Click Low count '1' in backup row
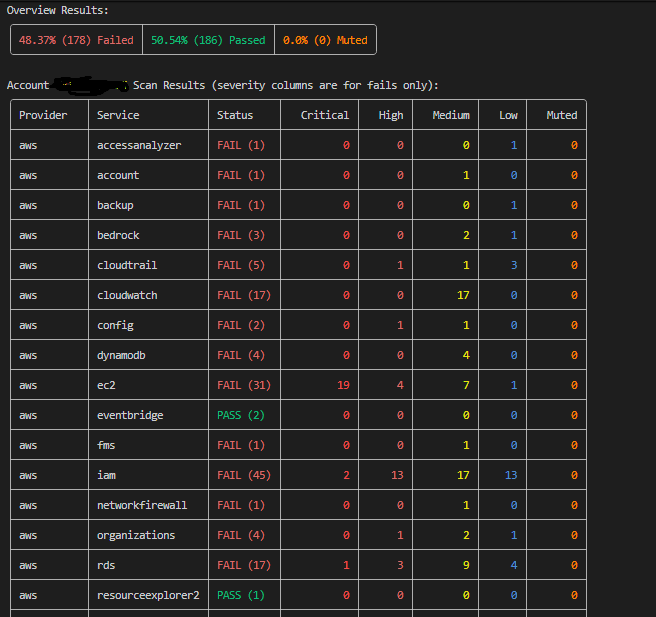The width and height of the screenshot is (656, 617). pos(514,205)
